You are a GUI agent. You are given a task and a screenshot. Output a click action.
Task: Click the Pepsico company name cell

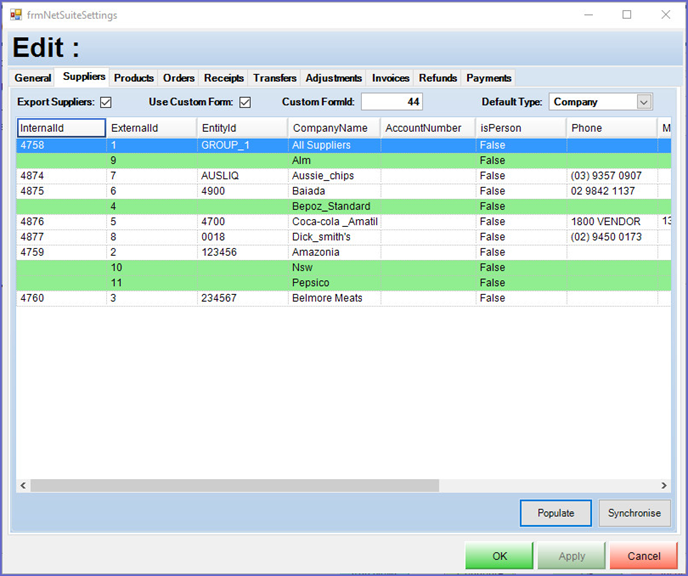[333, 283]
